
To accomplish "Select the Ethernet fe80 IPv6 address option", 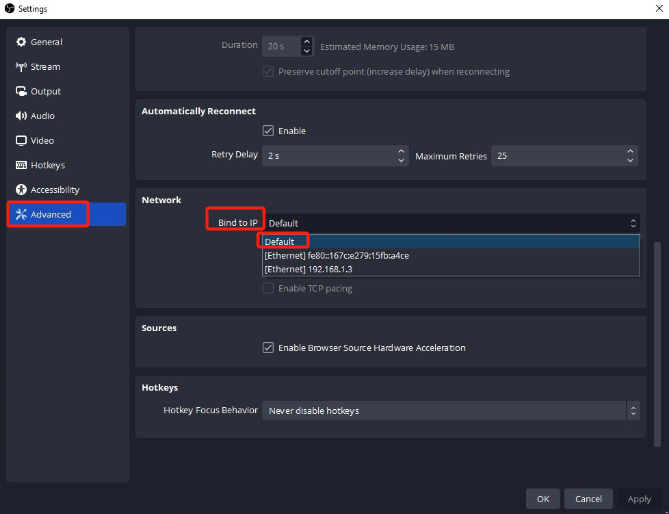I will [451, 256].
